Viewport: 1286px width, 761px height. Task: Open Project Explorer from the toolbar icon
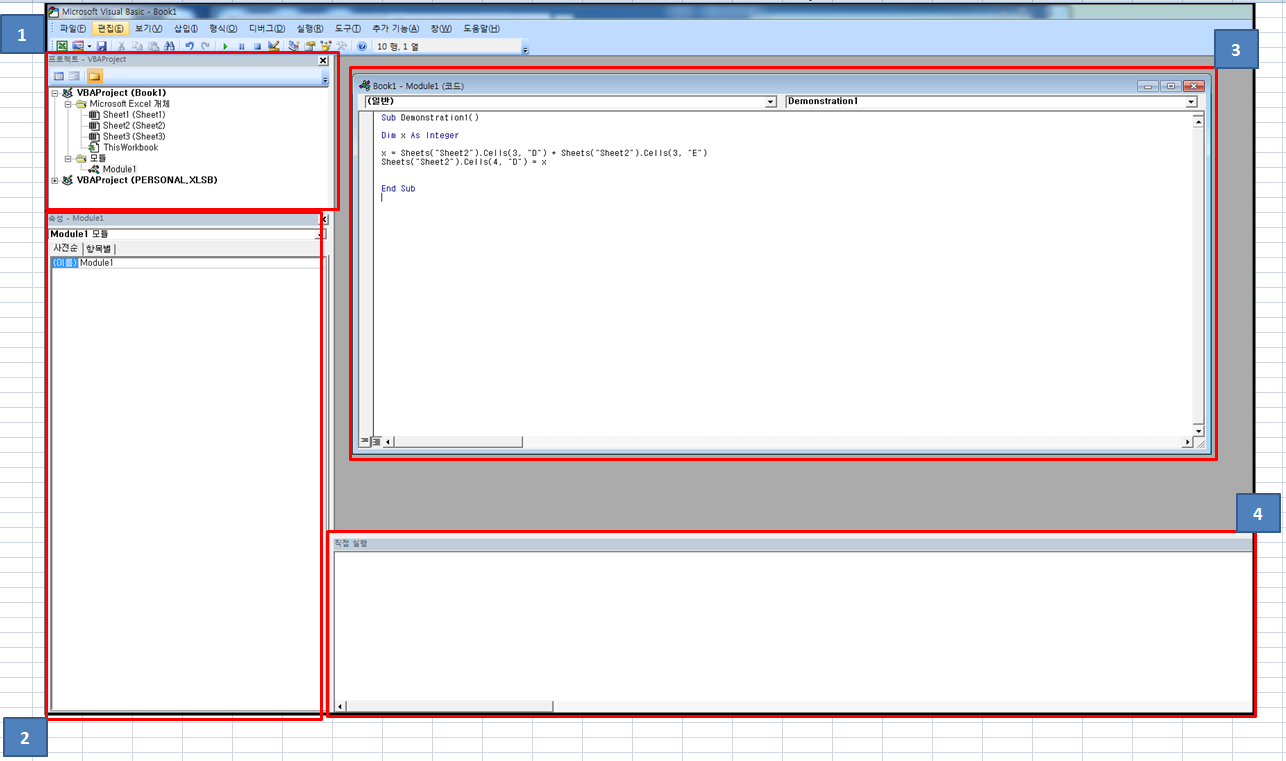pos(294,46)
